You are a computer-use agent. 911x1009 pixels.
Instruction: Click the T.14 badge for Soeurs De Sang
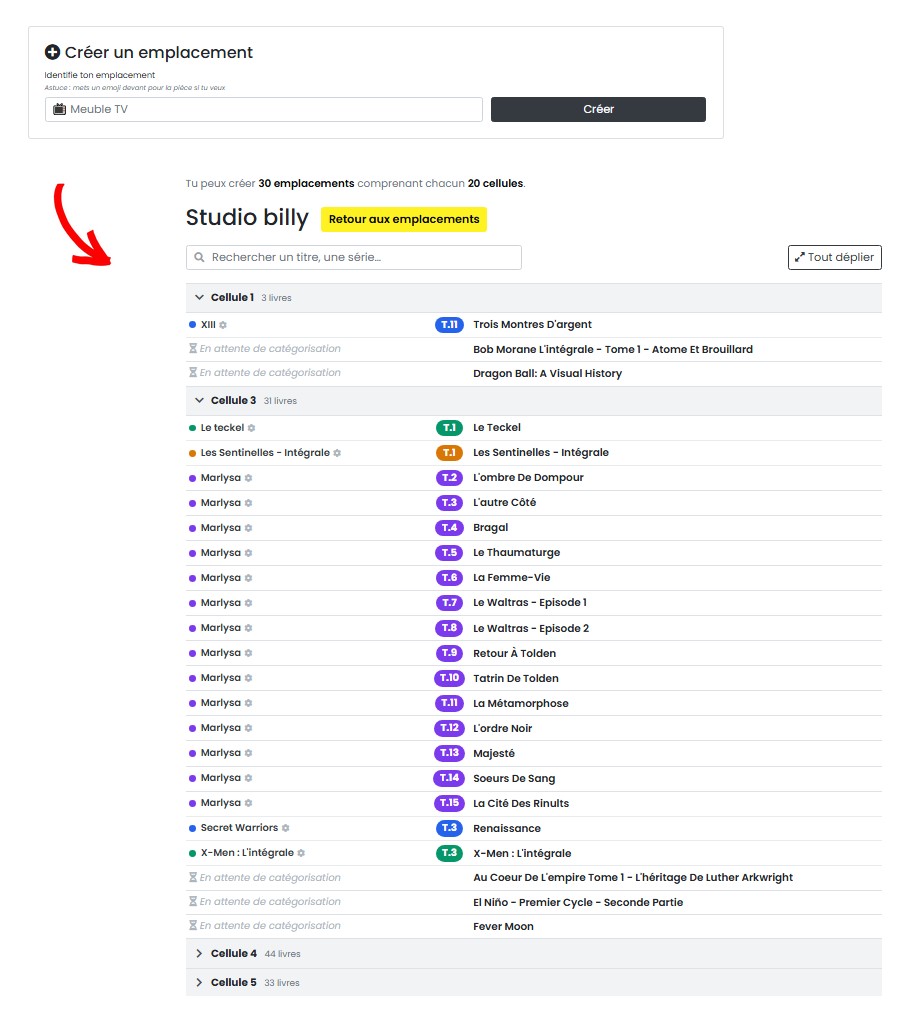coord(449,778)
